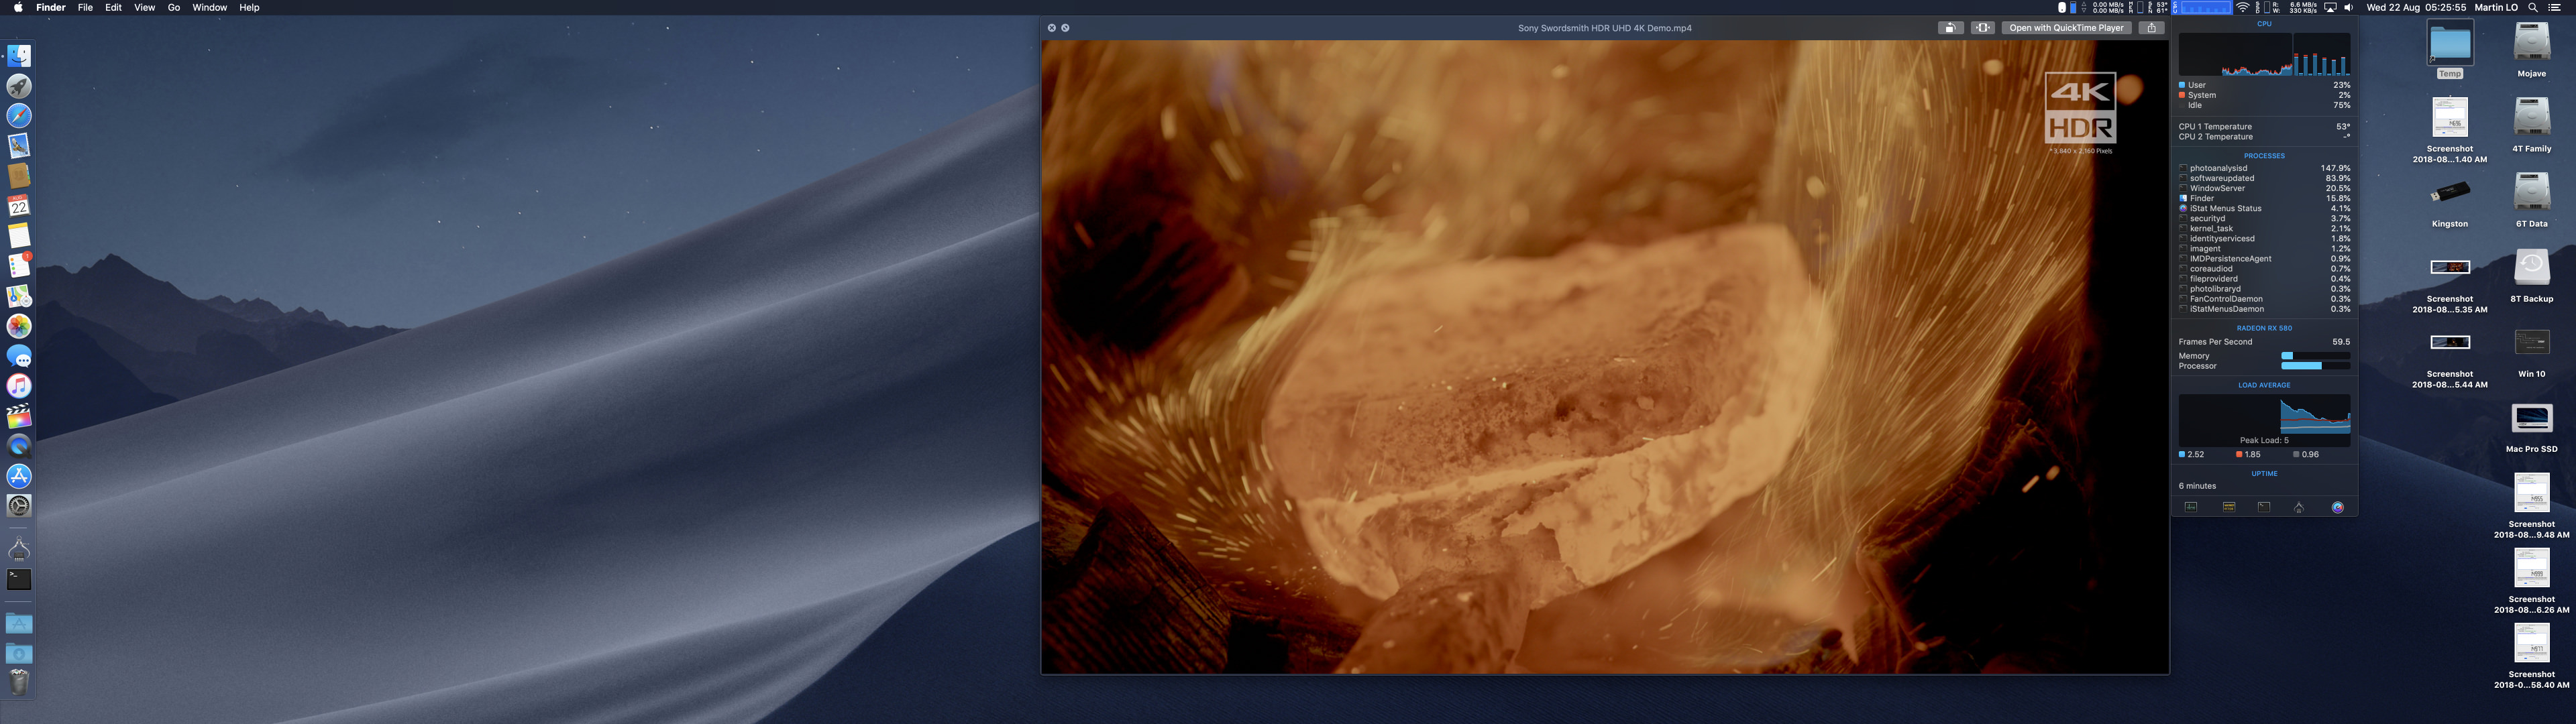Screen dimensions: 2576x724
Task: Open Activity Monitor from iStat panel footer
Action: (x=2191, y=507)
